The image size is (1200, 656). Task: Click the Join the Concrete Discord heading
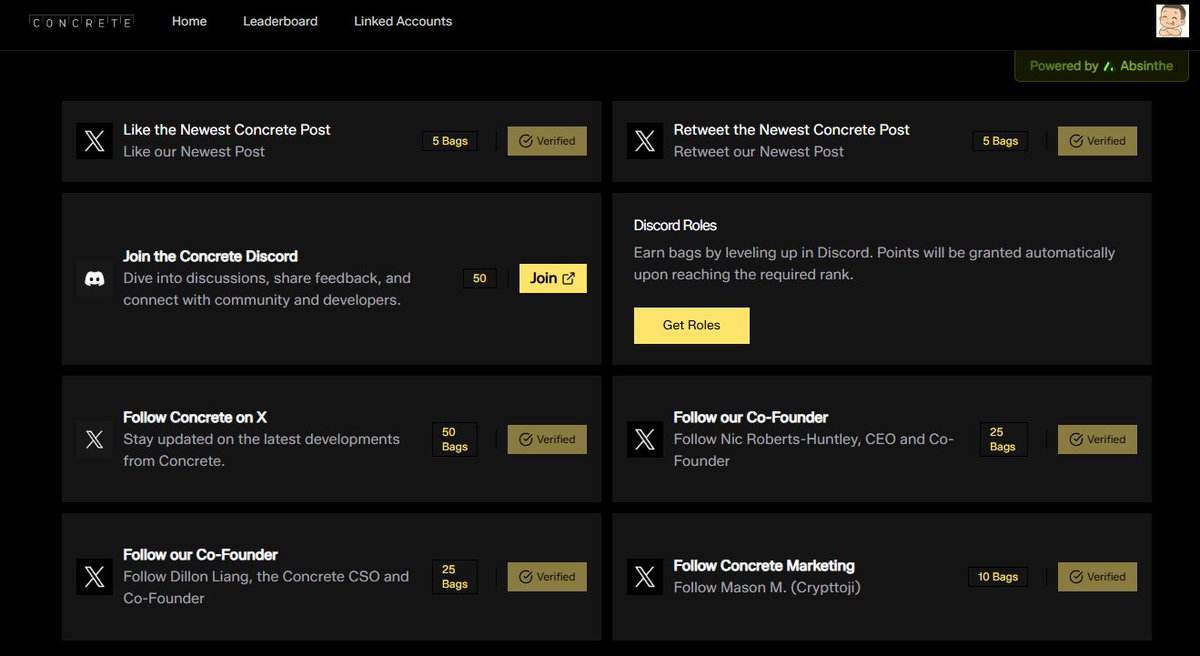coord(211,256)
